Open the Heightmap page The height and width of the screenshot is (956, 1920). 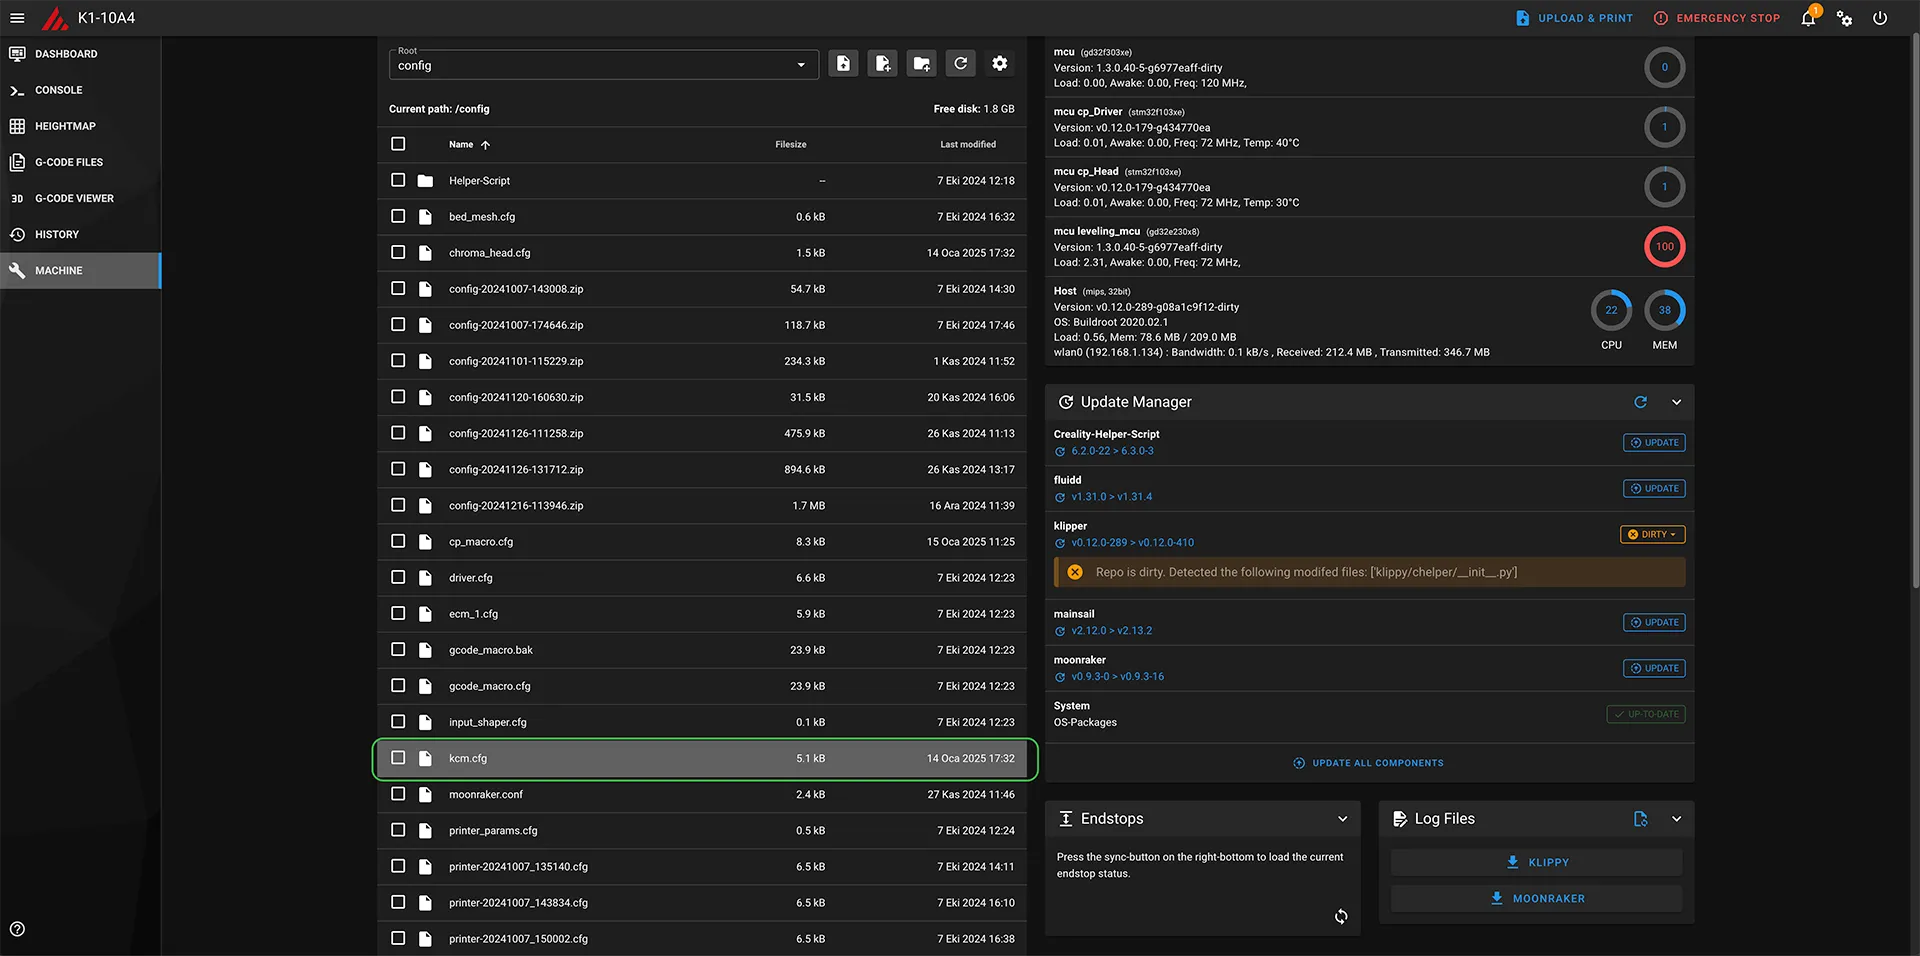click(x=80, y=126)
